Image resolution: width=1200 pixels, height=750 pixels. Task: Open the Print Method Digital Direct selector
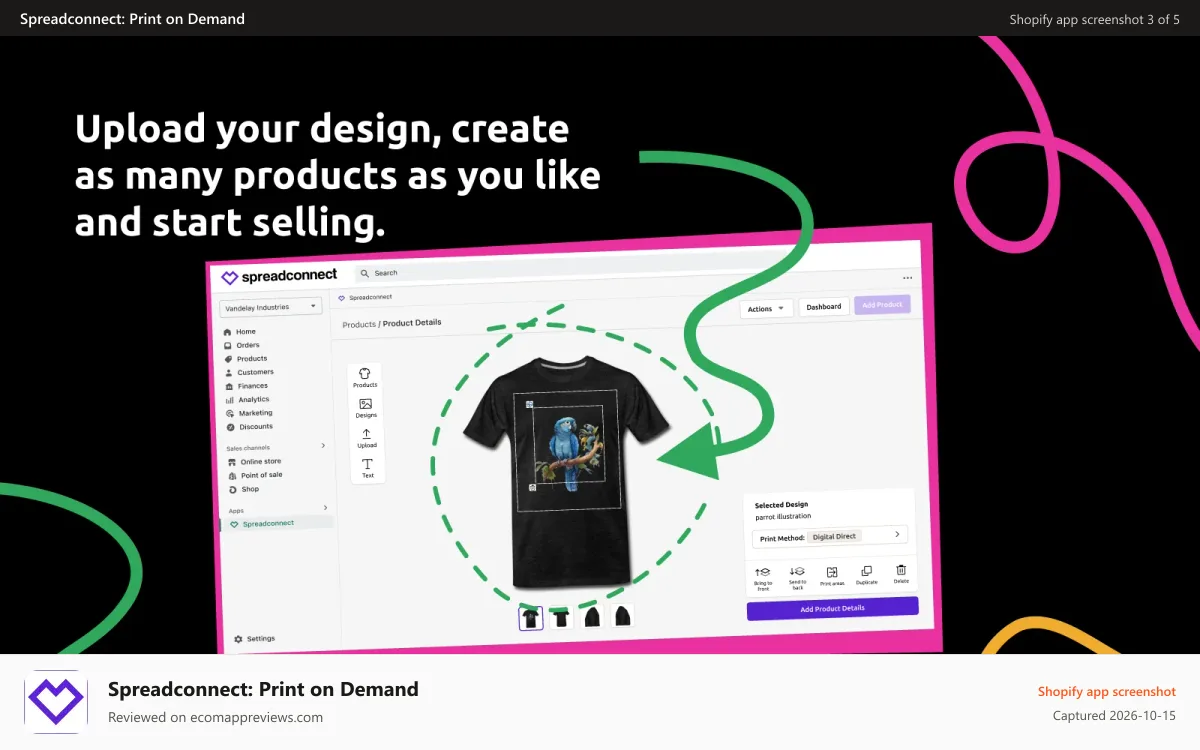pyautogui.click(x=830, y=535)
